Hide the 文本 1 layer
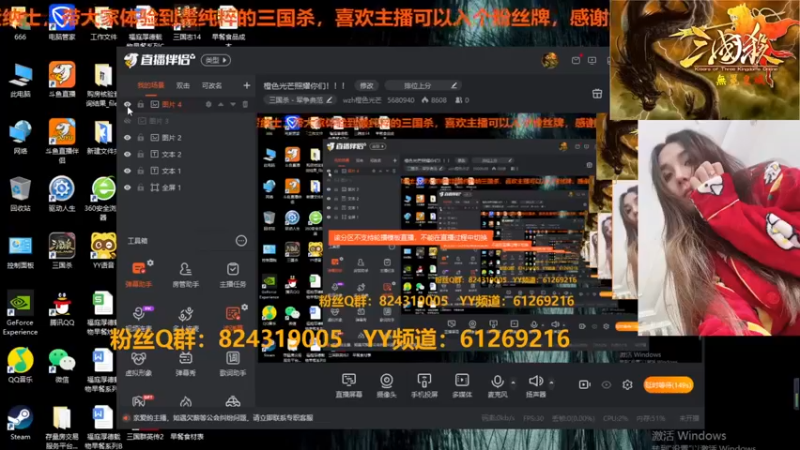This screenshot has height=450, width=800. 127,171
